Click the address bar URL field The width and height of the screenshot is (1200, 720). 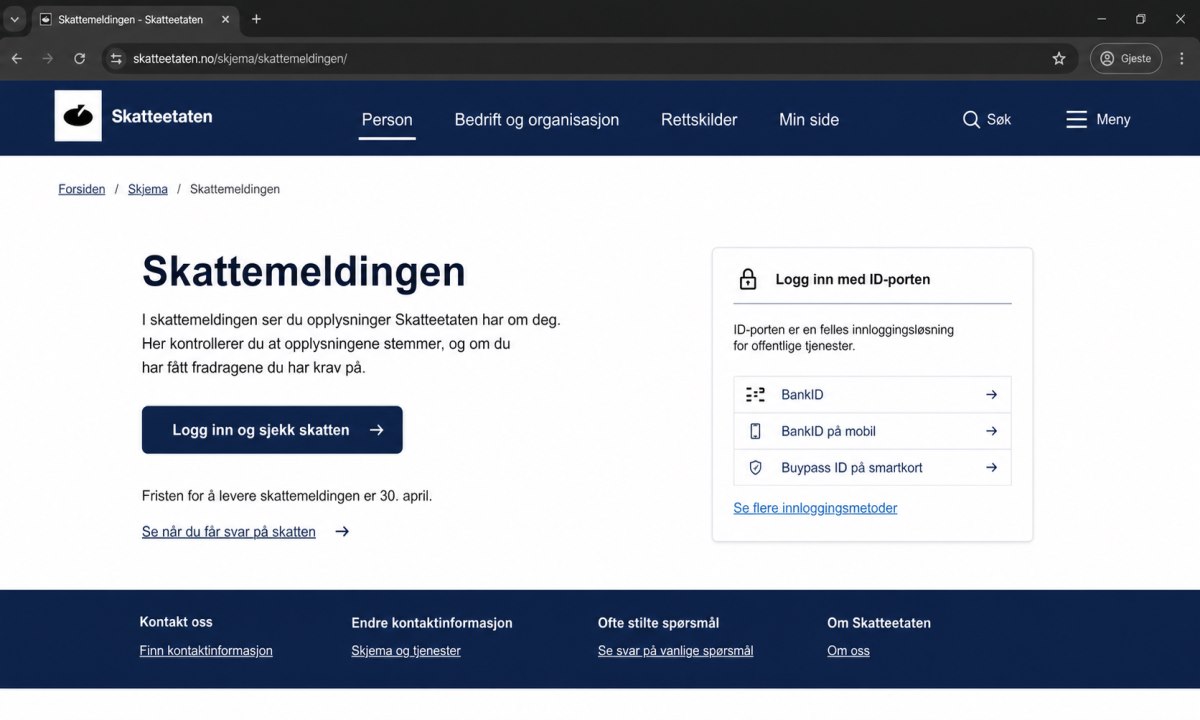590,58
